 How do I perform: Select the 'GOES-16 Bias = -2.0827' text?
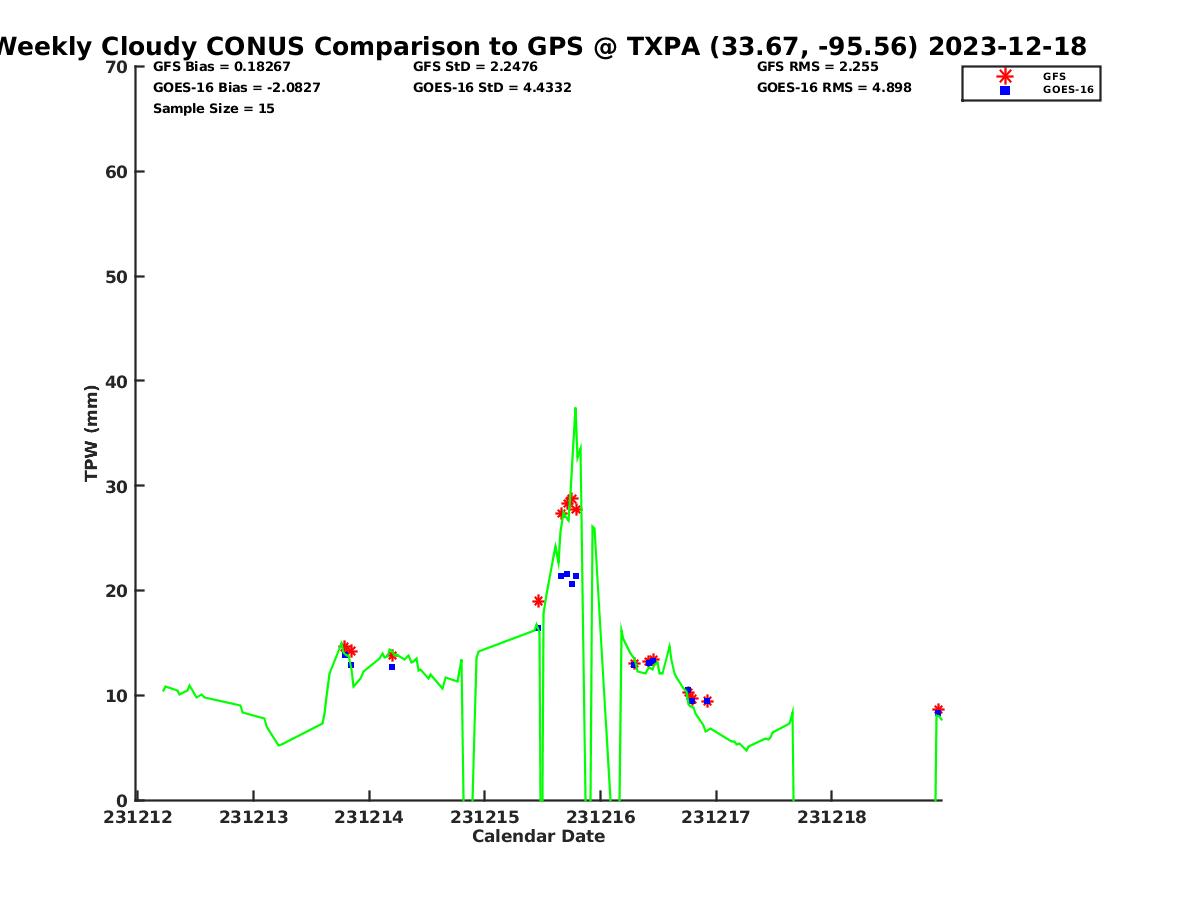[237, 88]
